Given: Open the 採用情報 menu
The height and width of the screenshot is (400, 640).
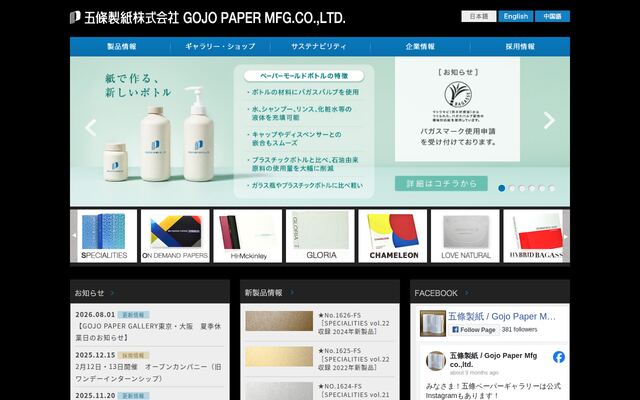Looking at the screenshot, I should 520,47.
